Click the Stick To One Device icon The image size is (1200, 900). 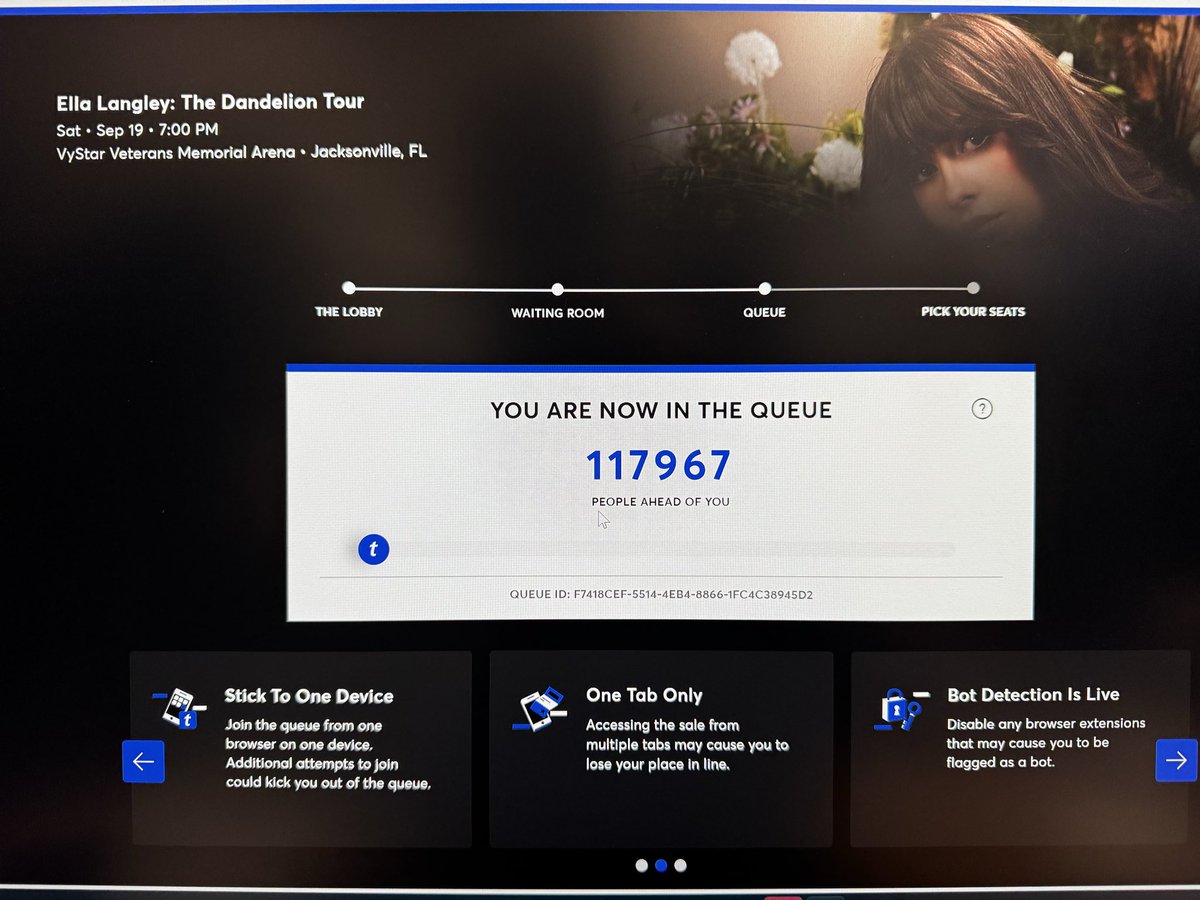tap(180, 707)
